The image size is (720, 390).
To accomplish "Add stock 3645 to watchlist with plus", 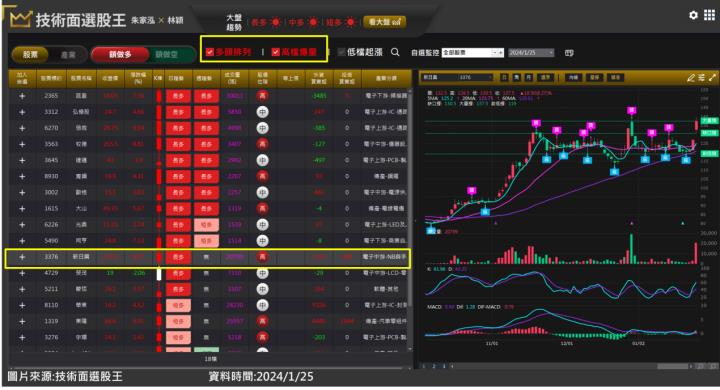I will point(22,160).
